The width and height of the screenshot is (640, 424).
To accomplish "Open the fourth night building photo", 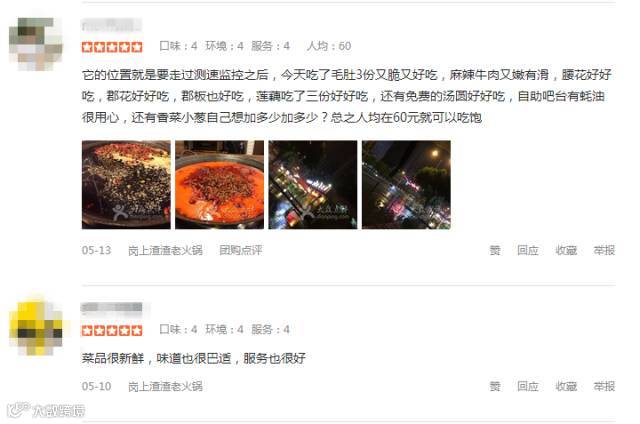I will pyautogui.click(x=406, y=184).
